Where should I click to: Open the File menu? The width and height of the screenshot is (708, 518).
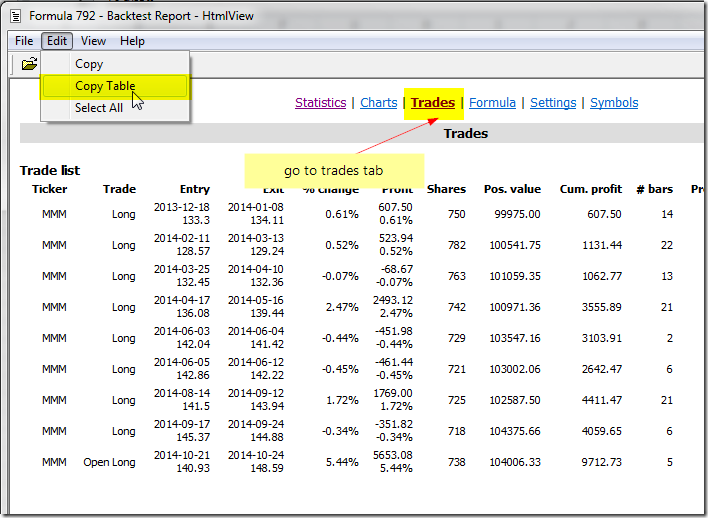tap(24, 41)
